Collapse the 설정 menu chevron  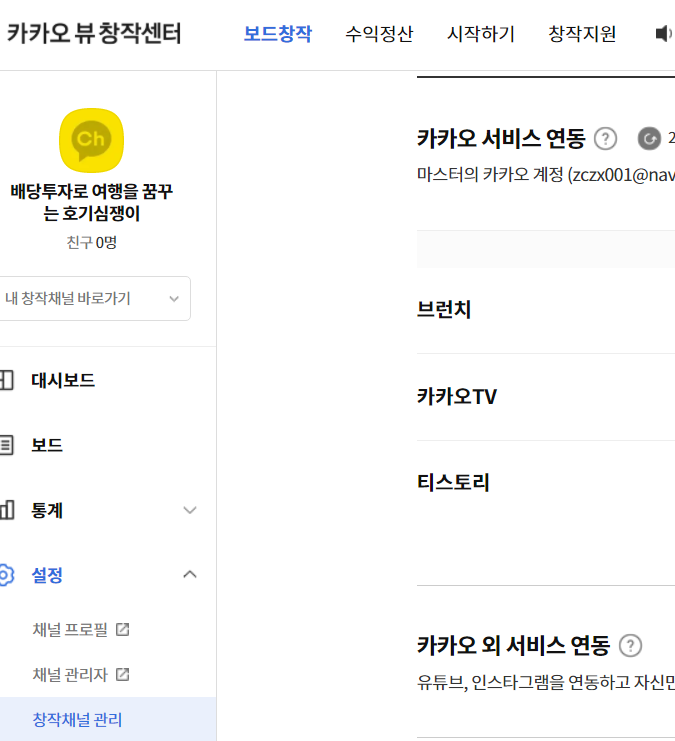tap(190, 575)
